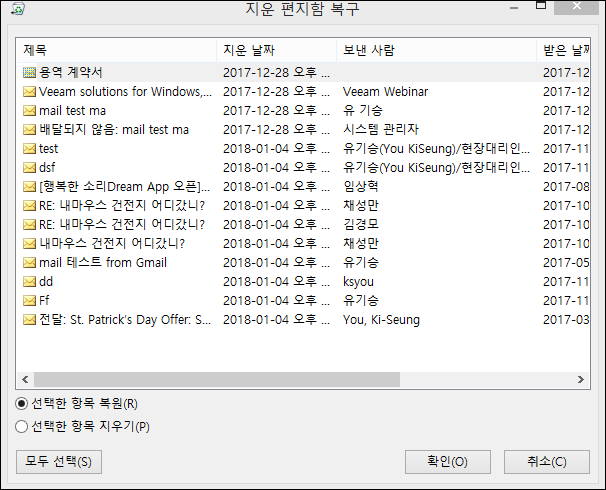606x490 pixels.
Task: Sort by 지운 날짜 column header
Action: 277,50
